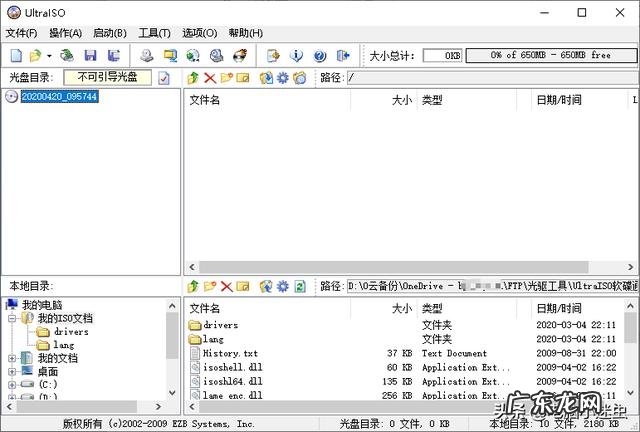Click red X delete in local directory toolbar
The height and width of the screenshot is (432, 640).
tap(227, 286)
